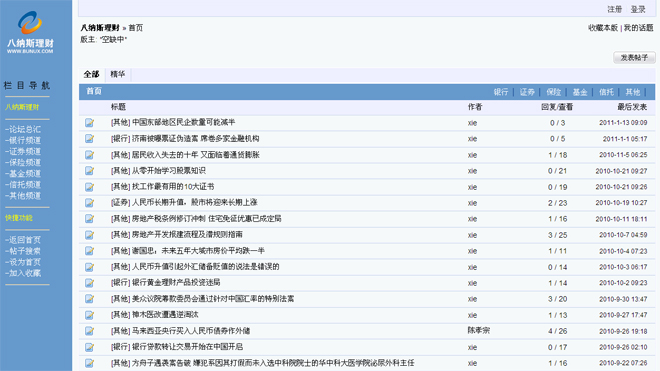Click post icon beside 神木医改遭遇逆淘汰

coord(89,315)
